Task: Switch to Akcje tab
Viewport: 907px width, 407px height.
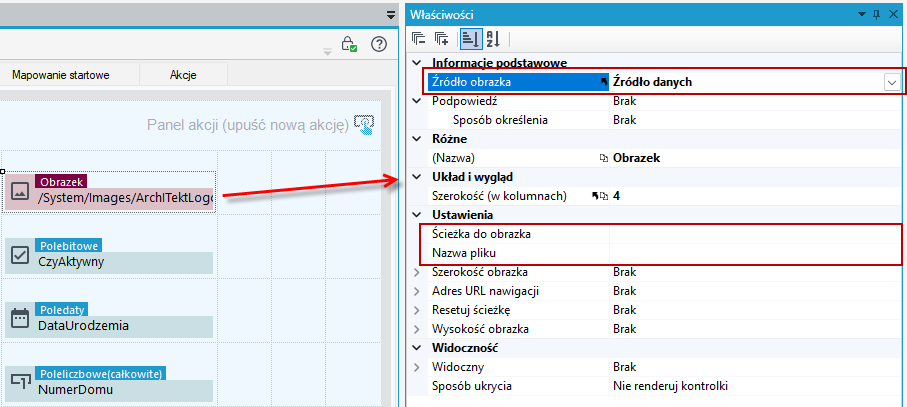Action: click(x=183, y=75)
